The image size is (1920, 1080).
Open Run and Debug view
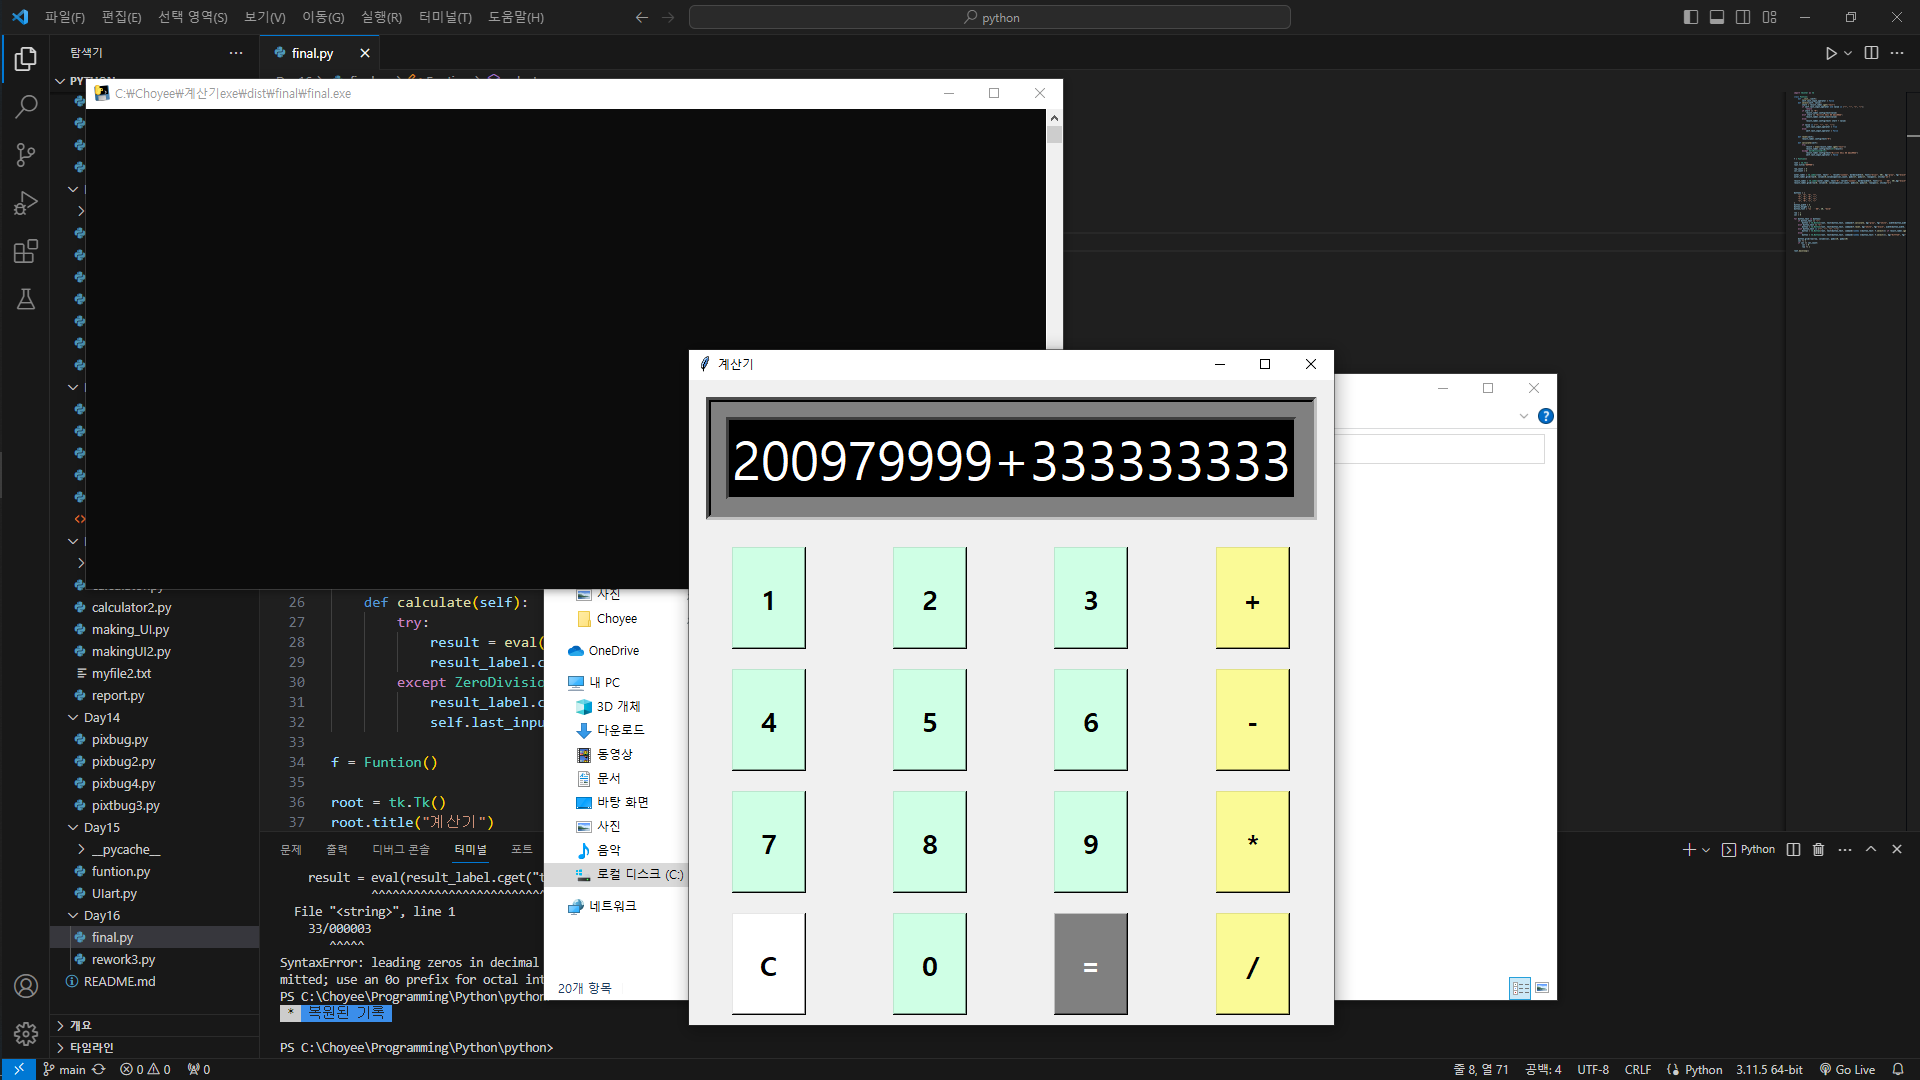click(26, 203)
